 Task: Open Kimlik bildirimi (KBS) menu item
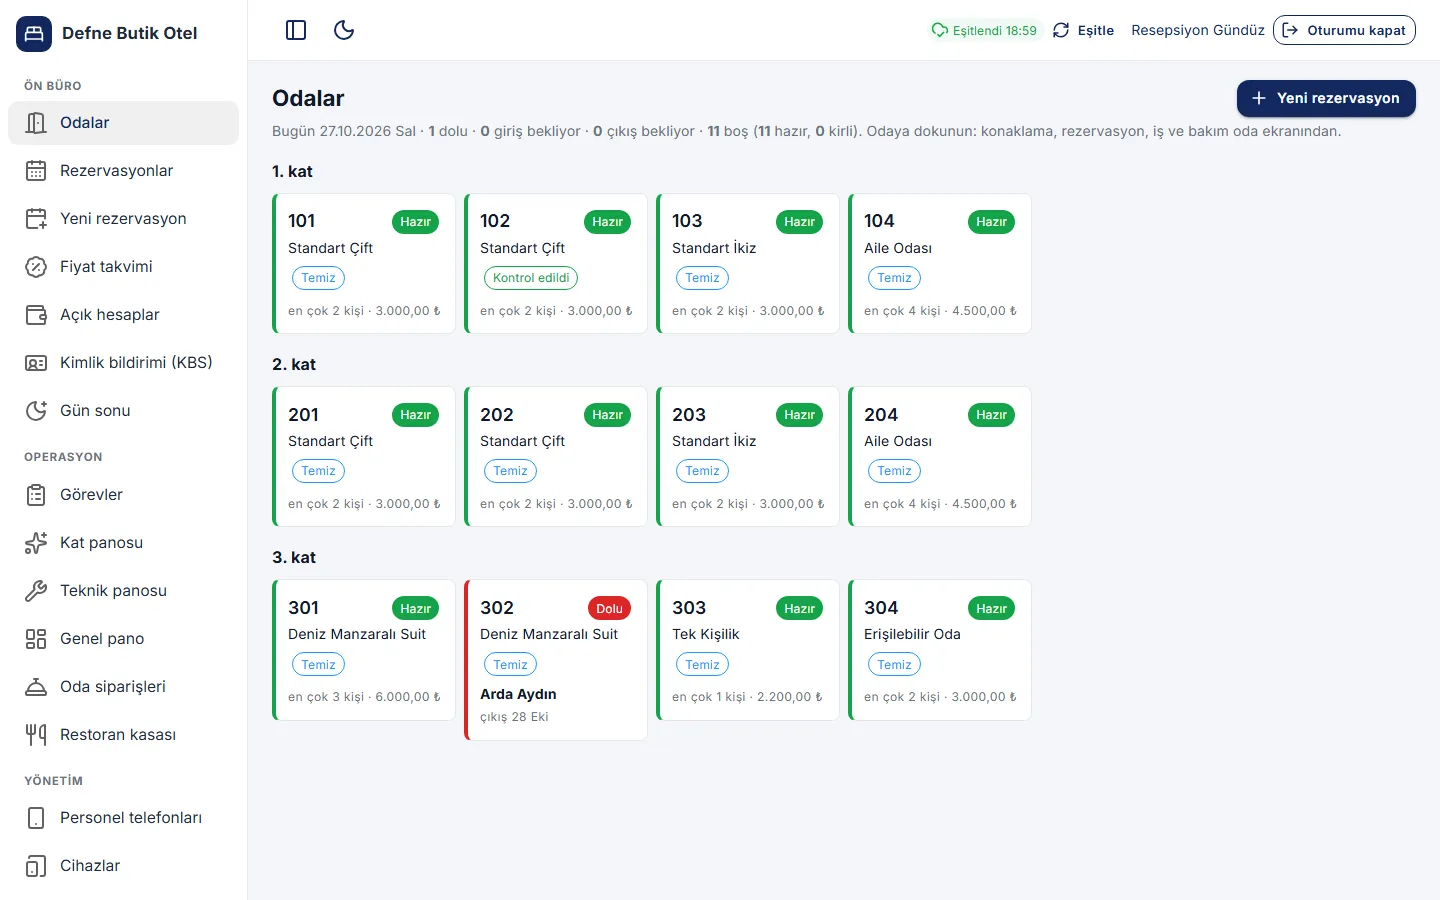click(123, 363)
